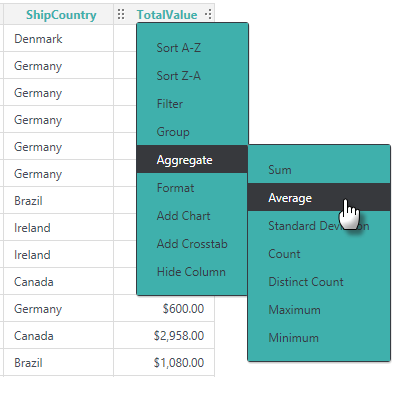This screenshot has height=400, width=399.
Task: Select Add Crosstab option
Action: (x=192, y=244)
